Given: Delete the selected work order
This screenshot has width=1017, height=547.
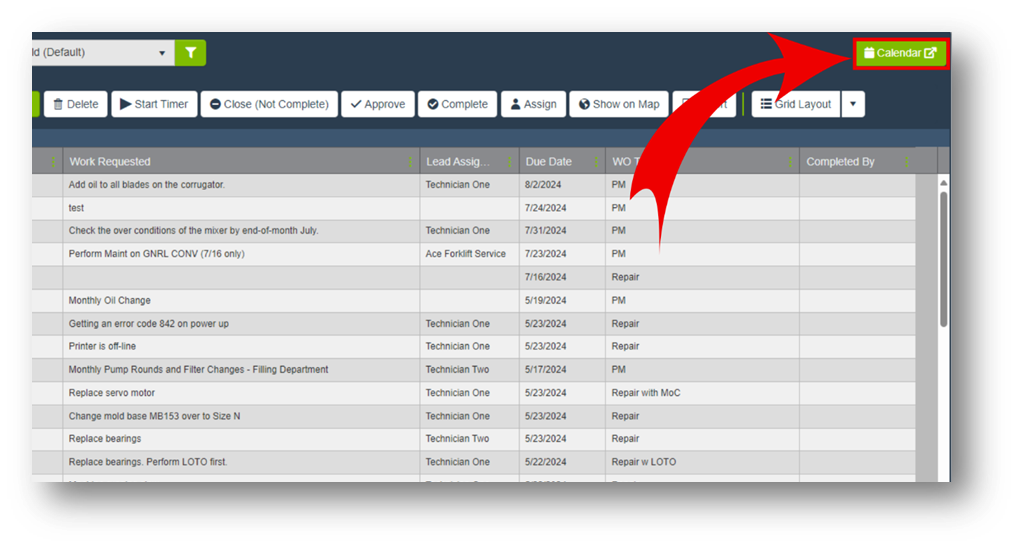Looking at the screenshot, I should pos(75,104).
